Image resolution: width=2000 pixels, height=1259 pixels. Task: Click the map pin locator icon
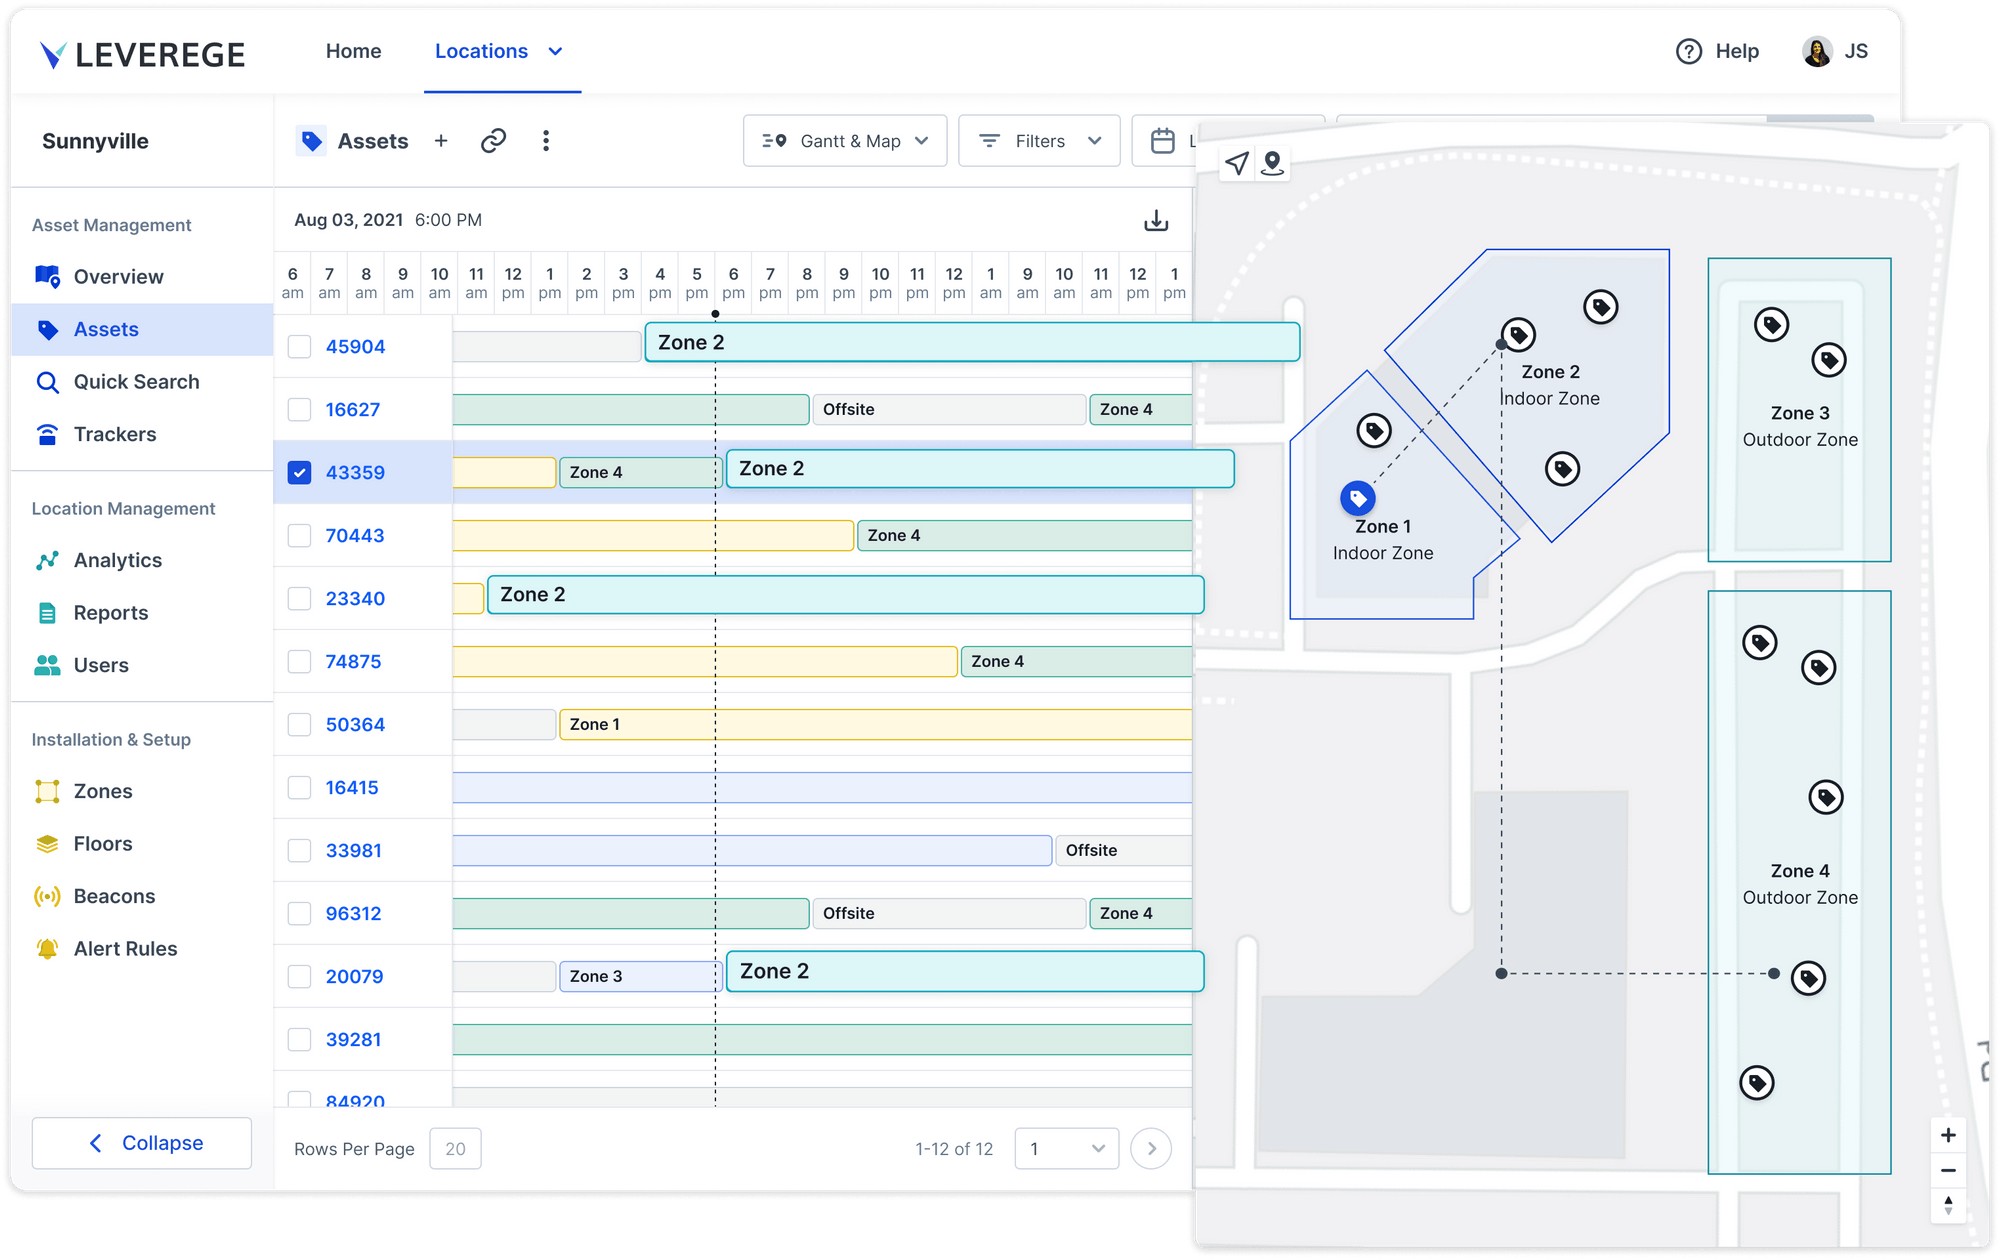[1272, 163]
